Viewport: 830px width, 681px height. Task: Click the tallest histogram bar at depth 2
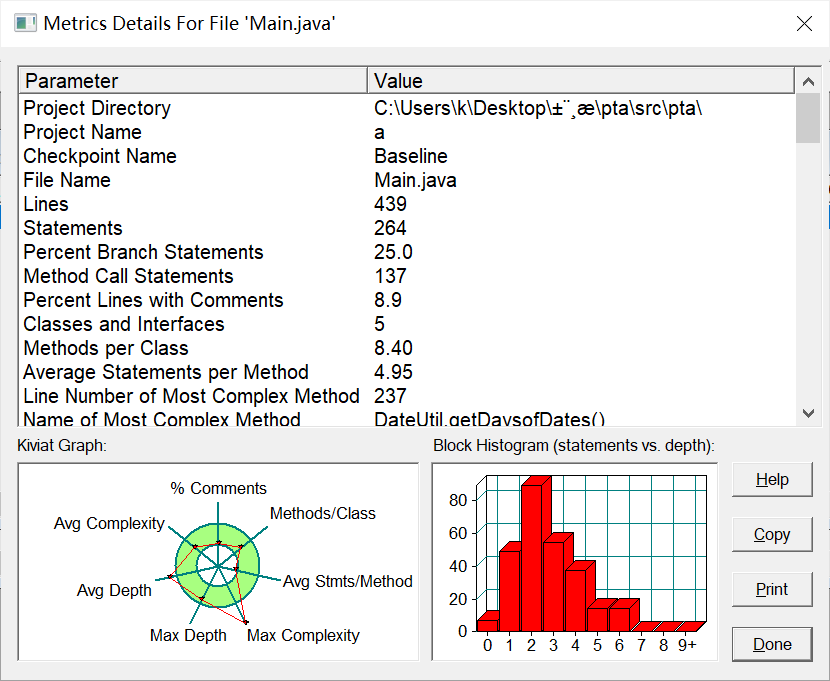[x=532, y=557]
